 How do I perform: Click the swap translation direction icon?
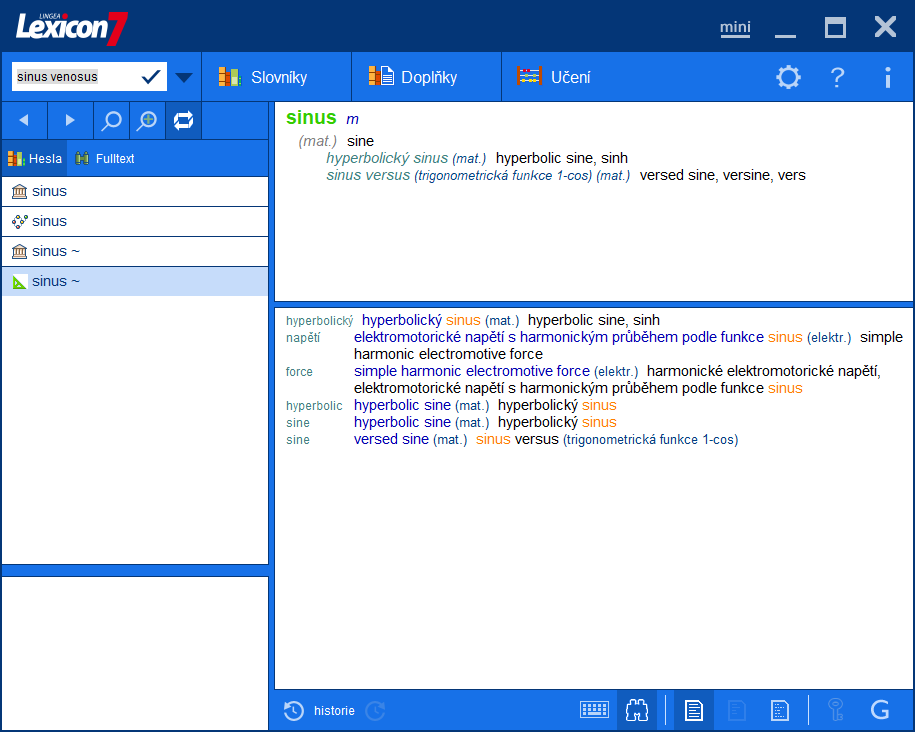[x=183, y=120]
